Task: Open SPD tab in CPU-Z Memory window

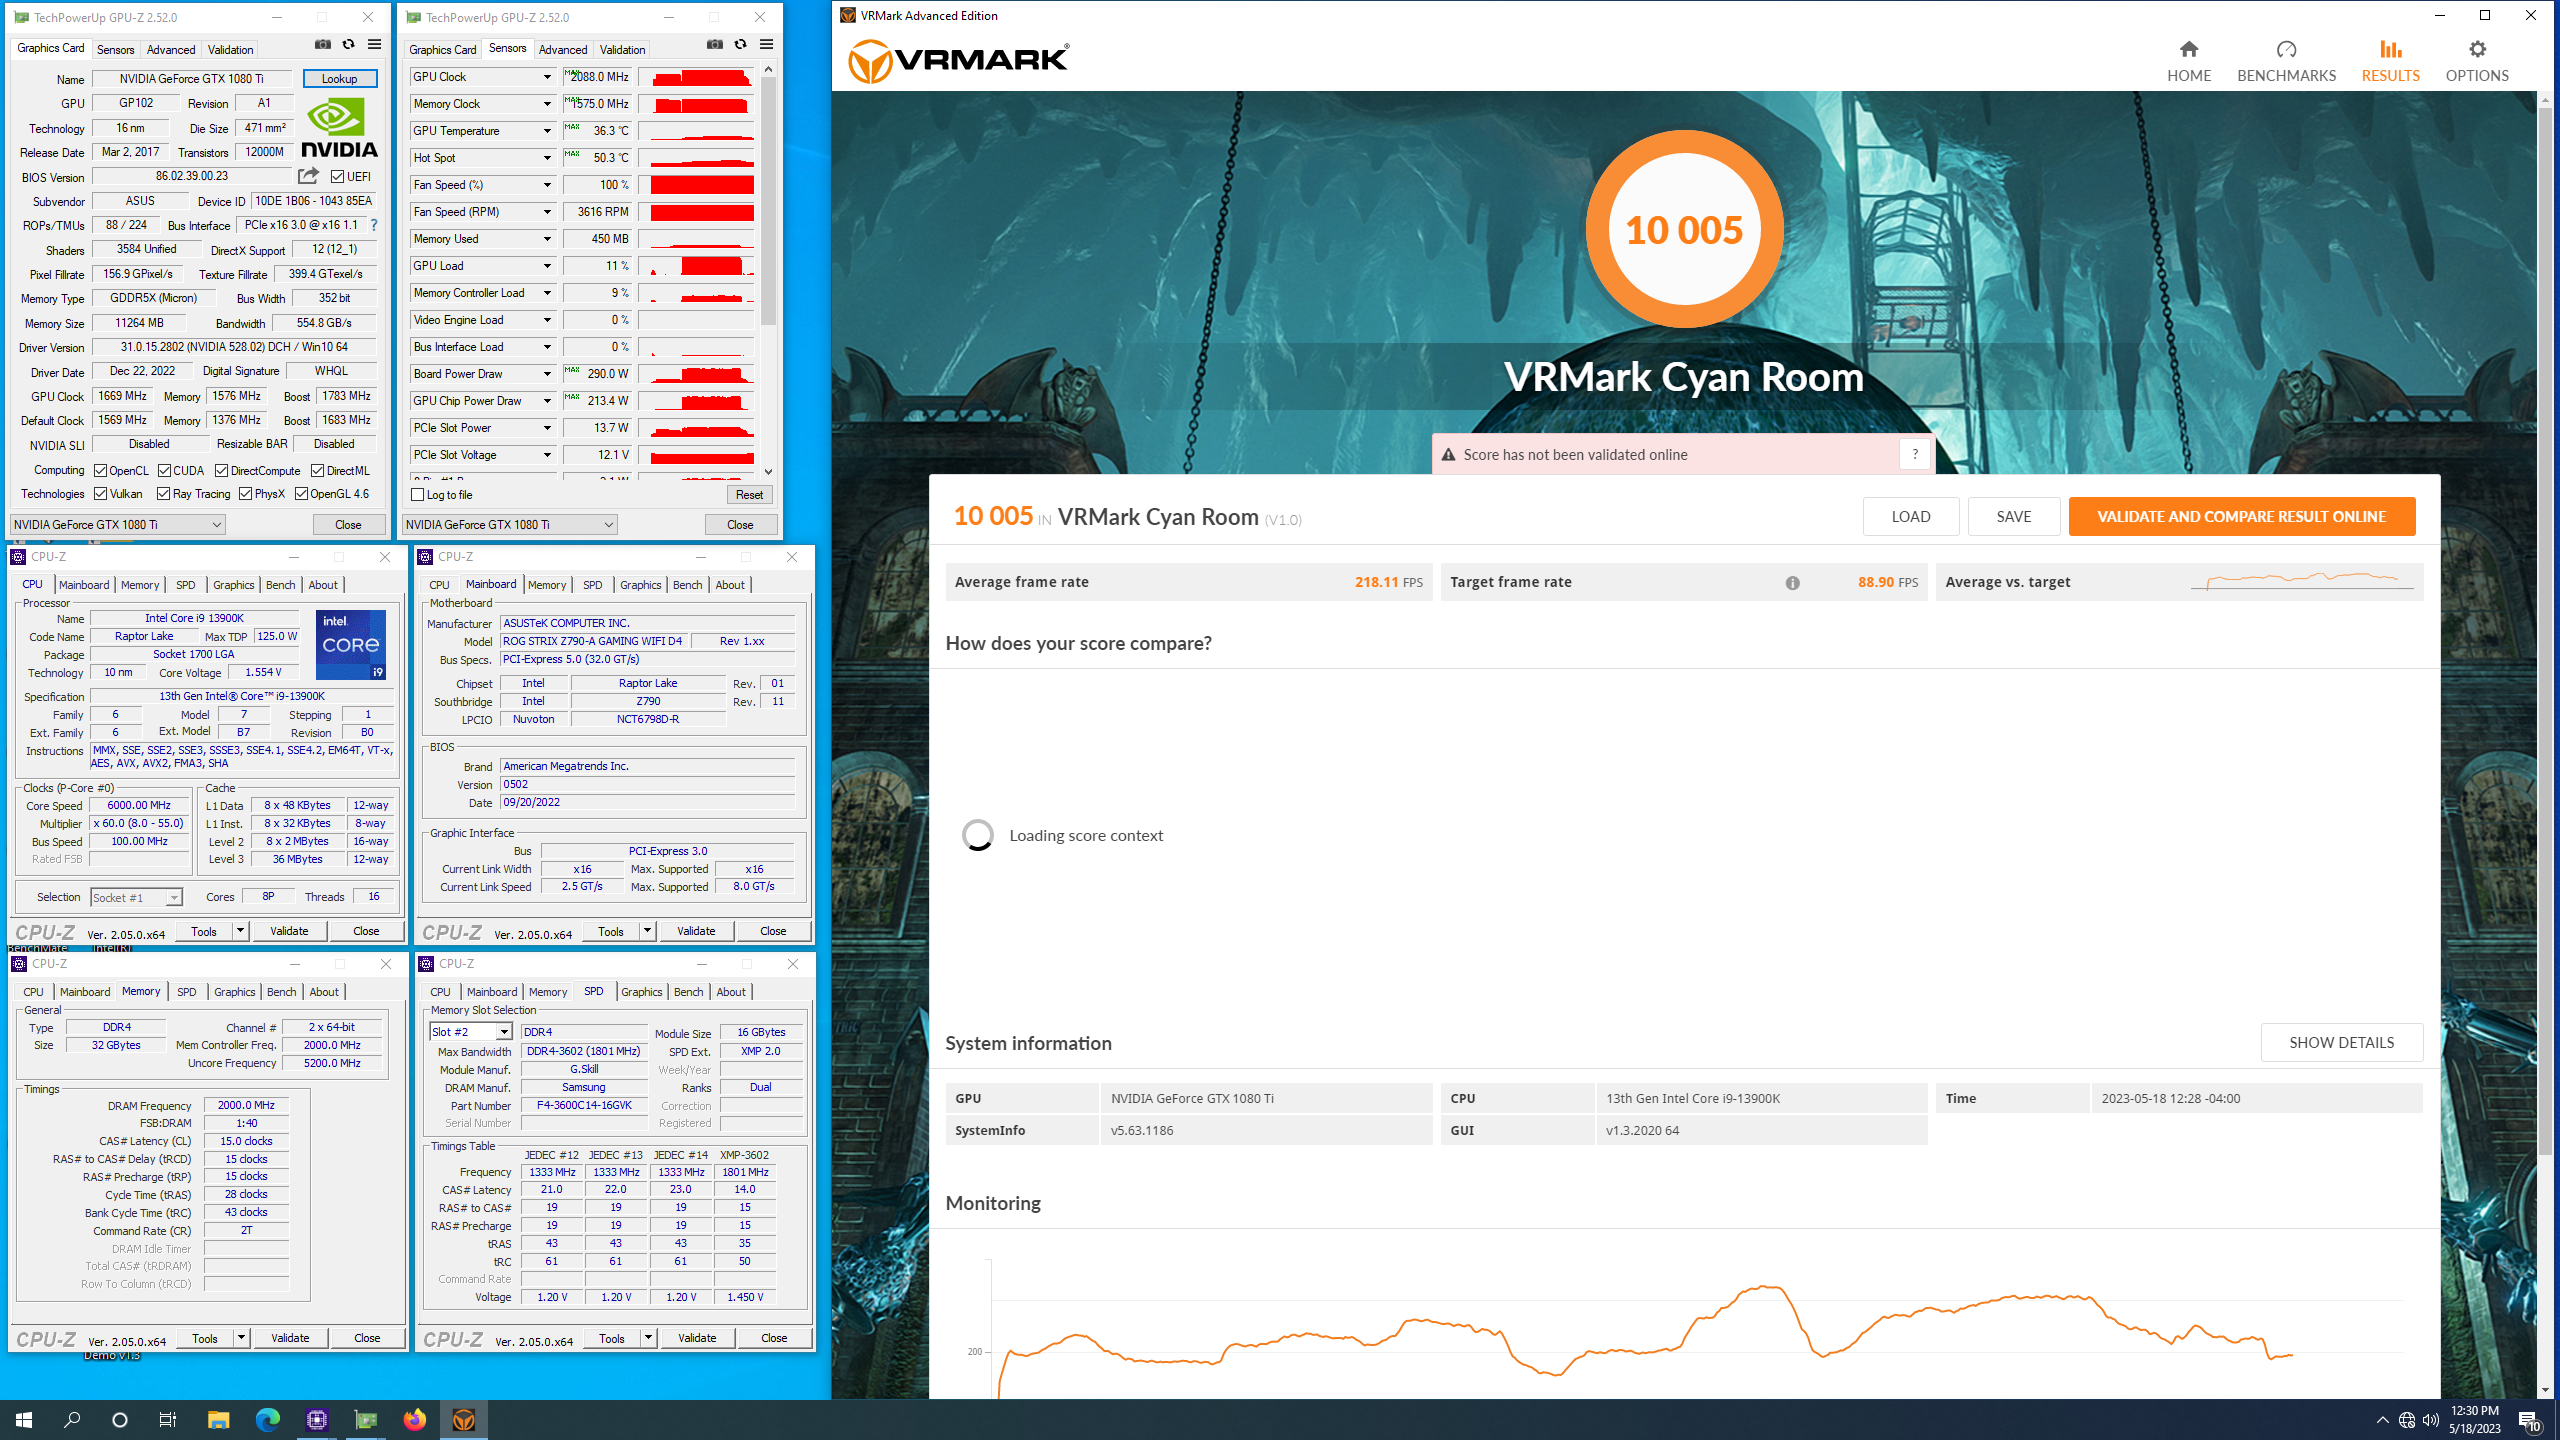Action: [x=186, y=992]
